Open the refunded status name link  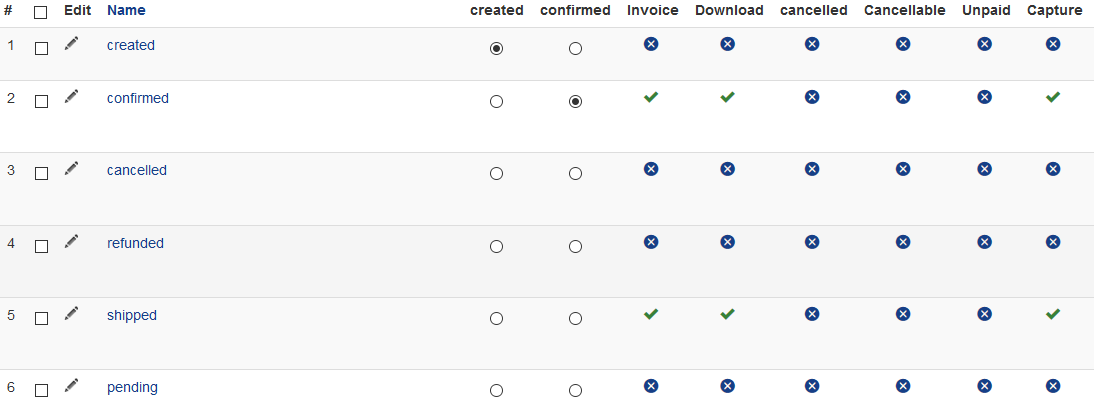click(x=135, y=243)
